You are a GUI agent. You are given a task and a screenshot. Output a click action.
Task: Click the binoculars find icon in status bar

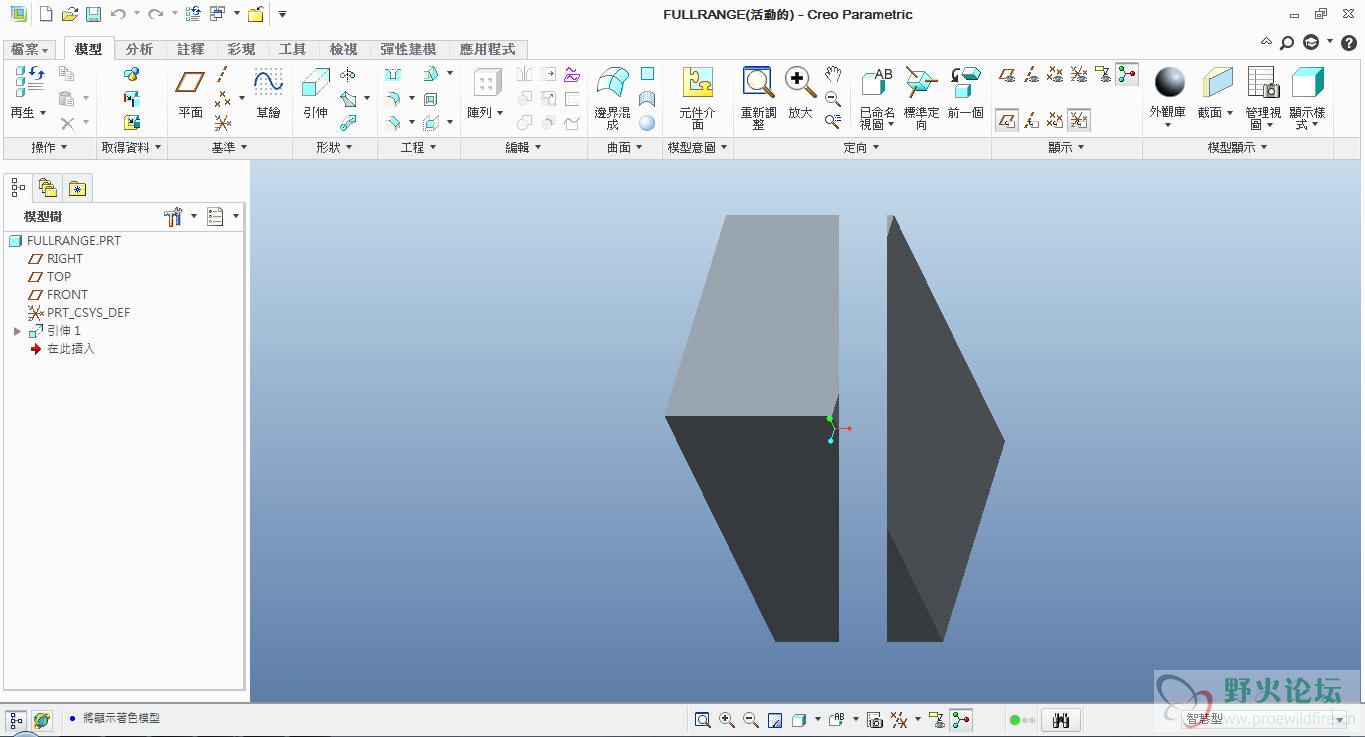coord(1061,720)
